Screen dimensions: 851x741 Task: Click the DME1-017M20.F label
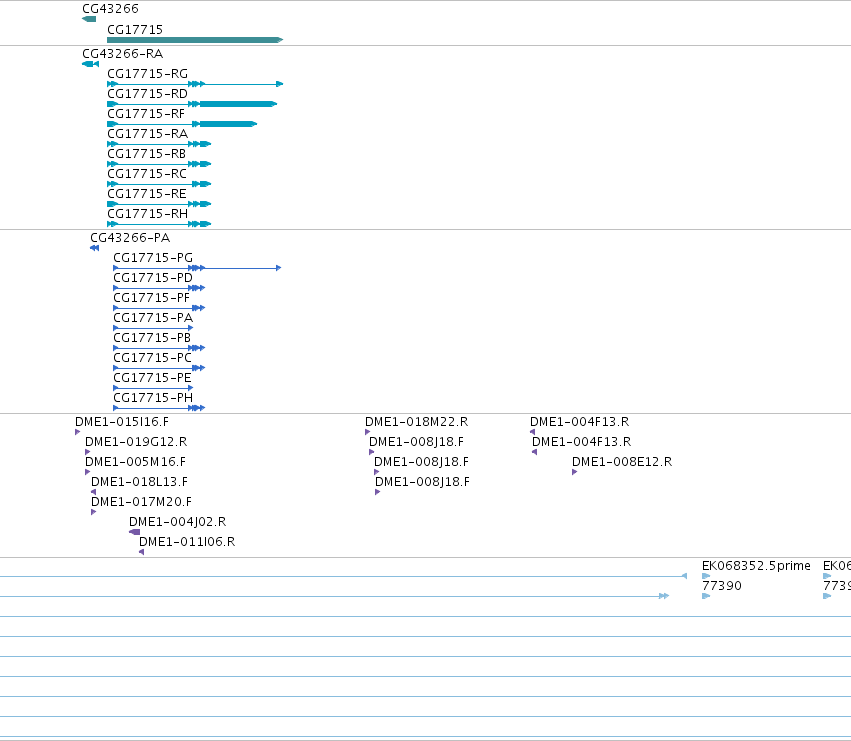tap(141, 502)
